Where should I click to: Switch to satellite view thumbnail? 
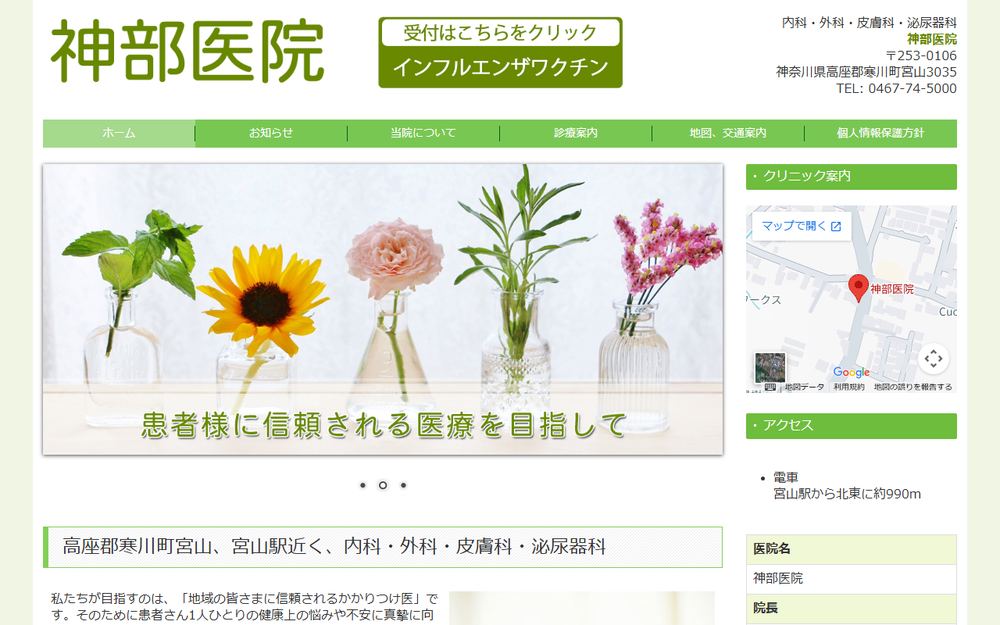(x=770, y=368)
